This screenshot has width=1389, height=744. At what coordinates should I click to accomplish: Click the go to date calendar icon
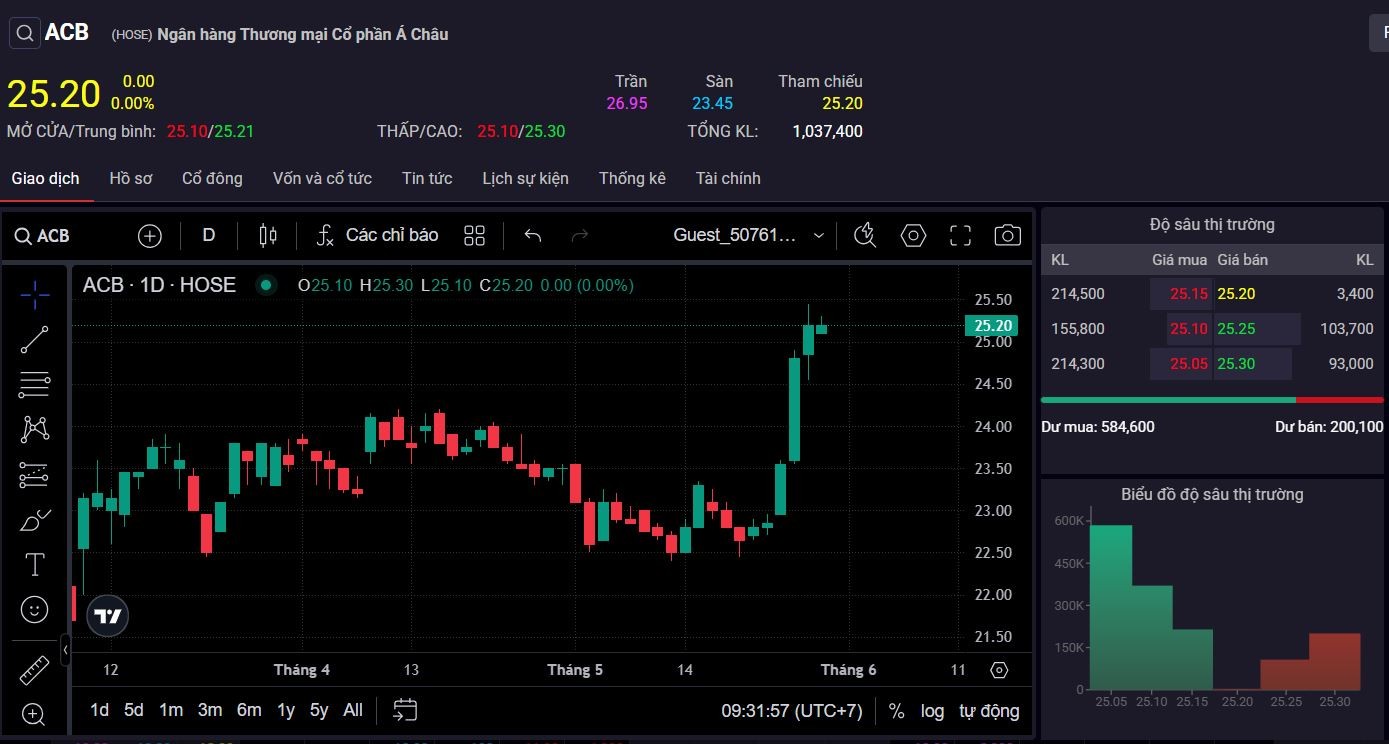(404, 710)
